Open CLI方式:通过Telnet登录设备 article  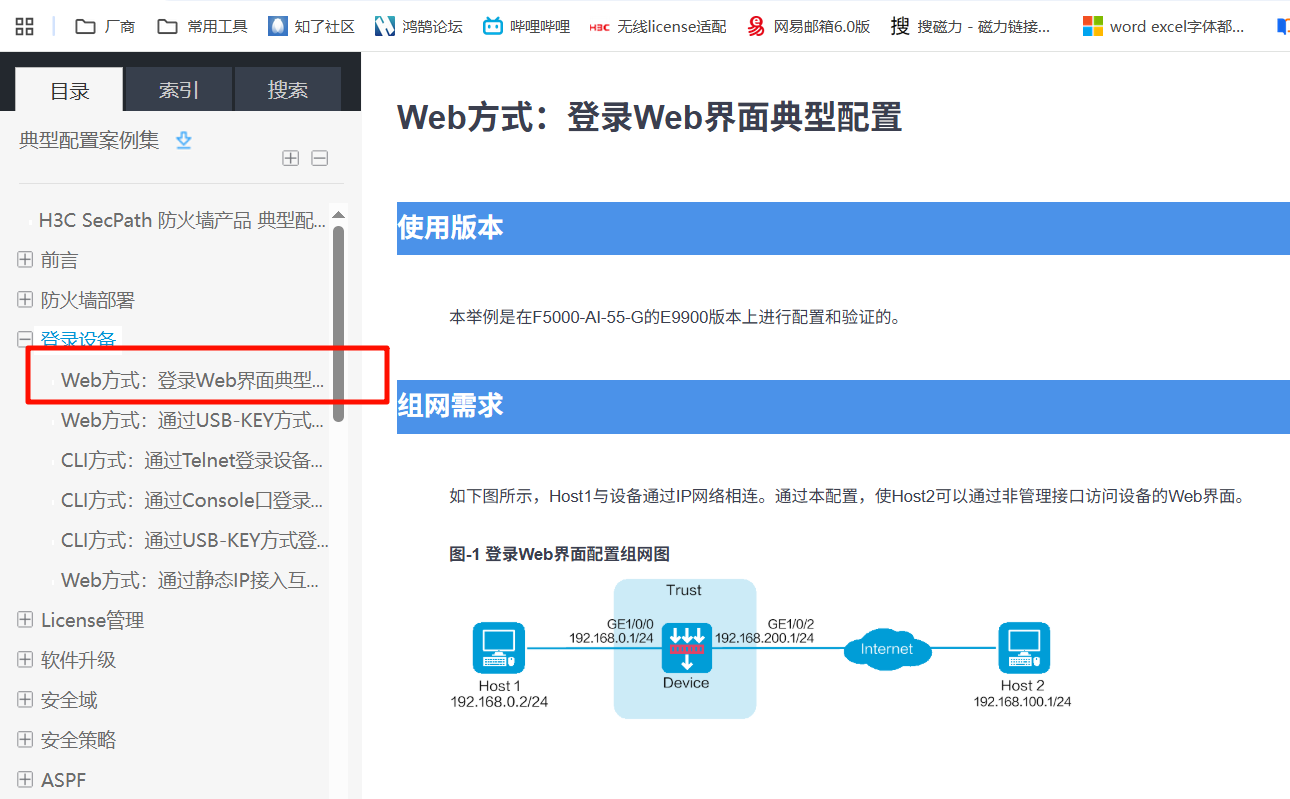(192, 460)
